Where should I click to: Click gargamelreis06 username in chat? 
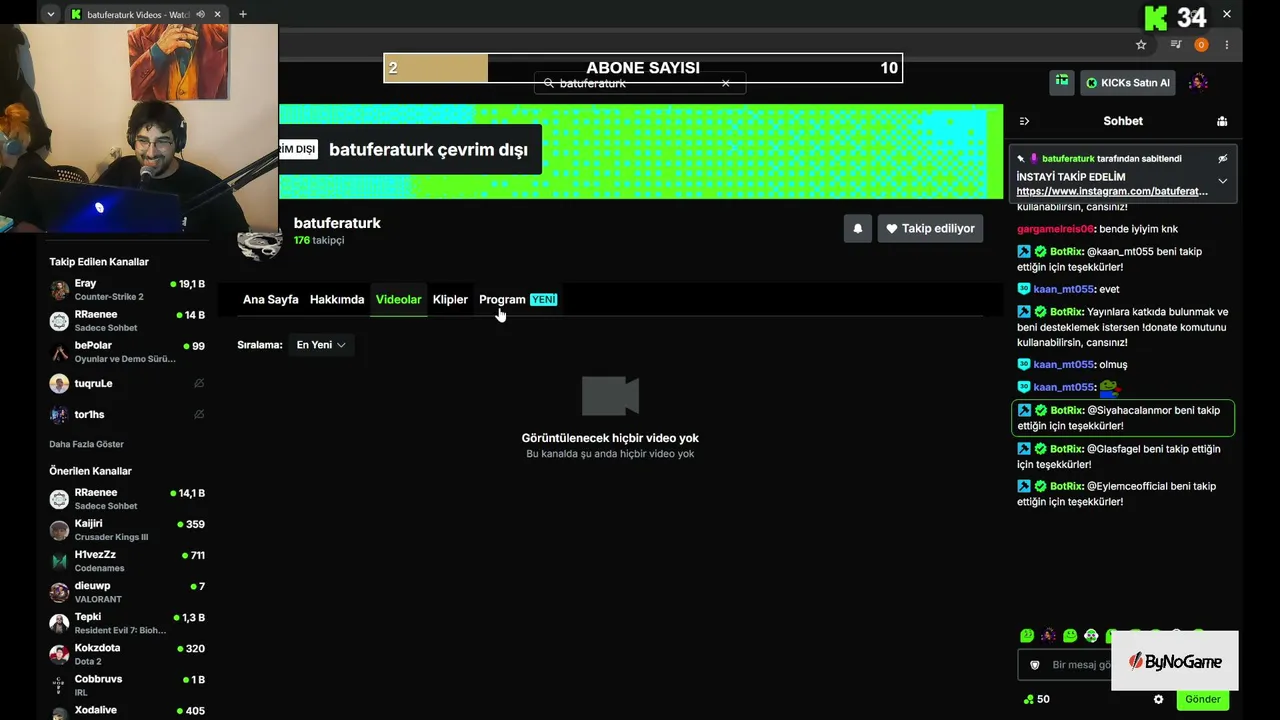pyautogui.click(x=1056, y=229)
